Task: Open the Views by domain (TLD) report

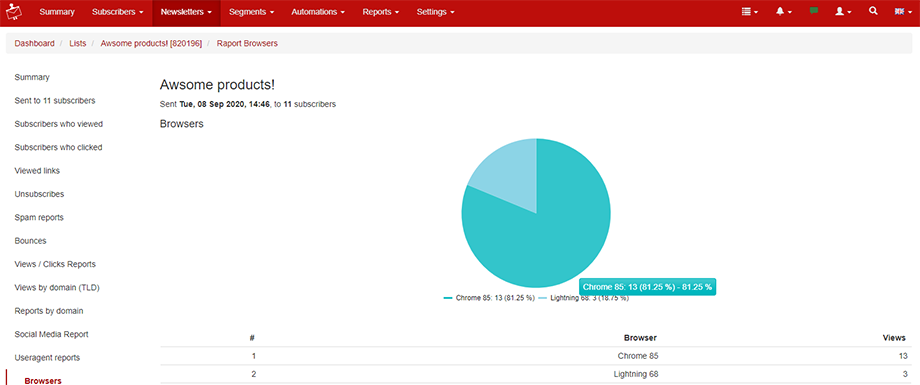Action: (61, 288)
